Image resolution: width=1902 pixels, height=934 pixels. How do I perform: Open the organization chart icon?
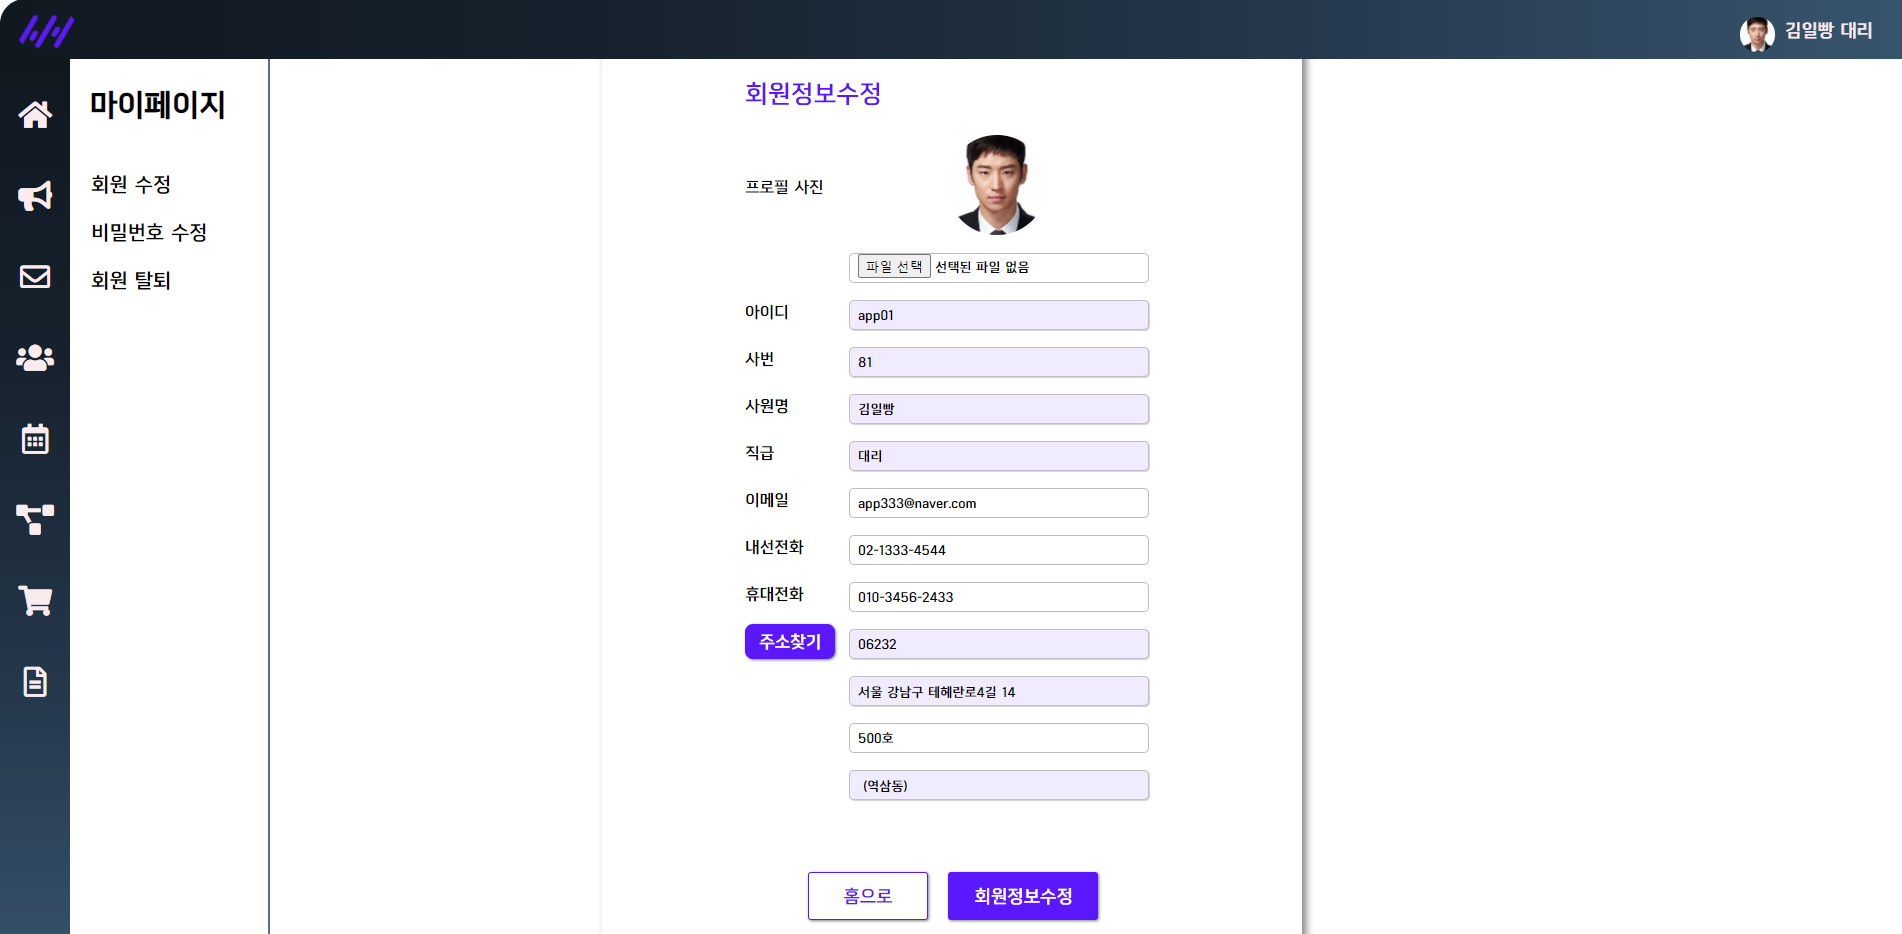coord(35,520)
